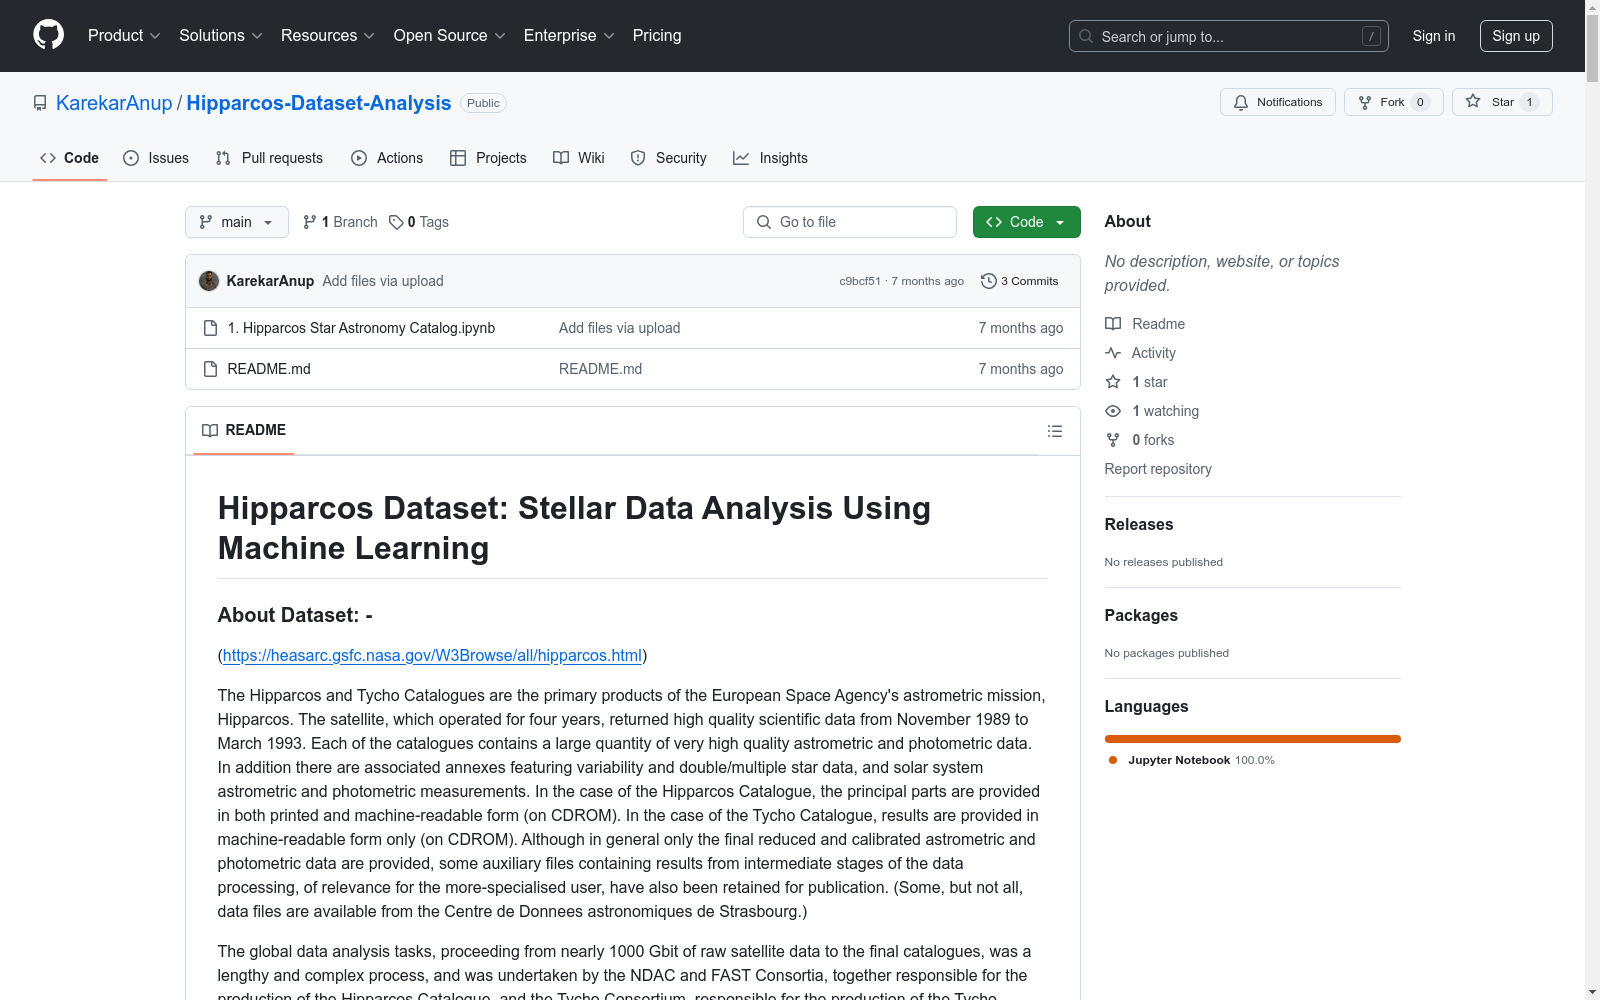Star this repository

pyautogui.click(x=1501, y=102)
